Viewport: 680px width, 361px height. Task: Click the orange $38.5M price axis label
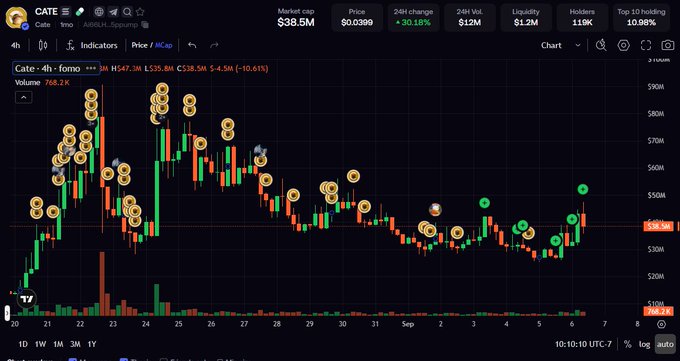click(x=658, y=226)
